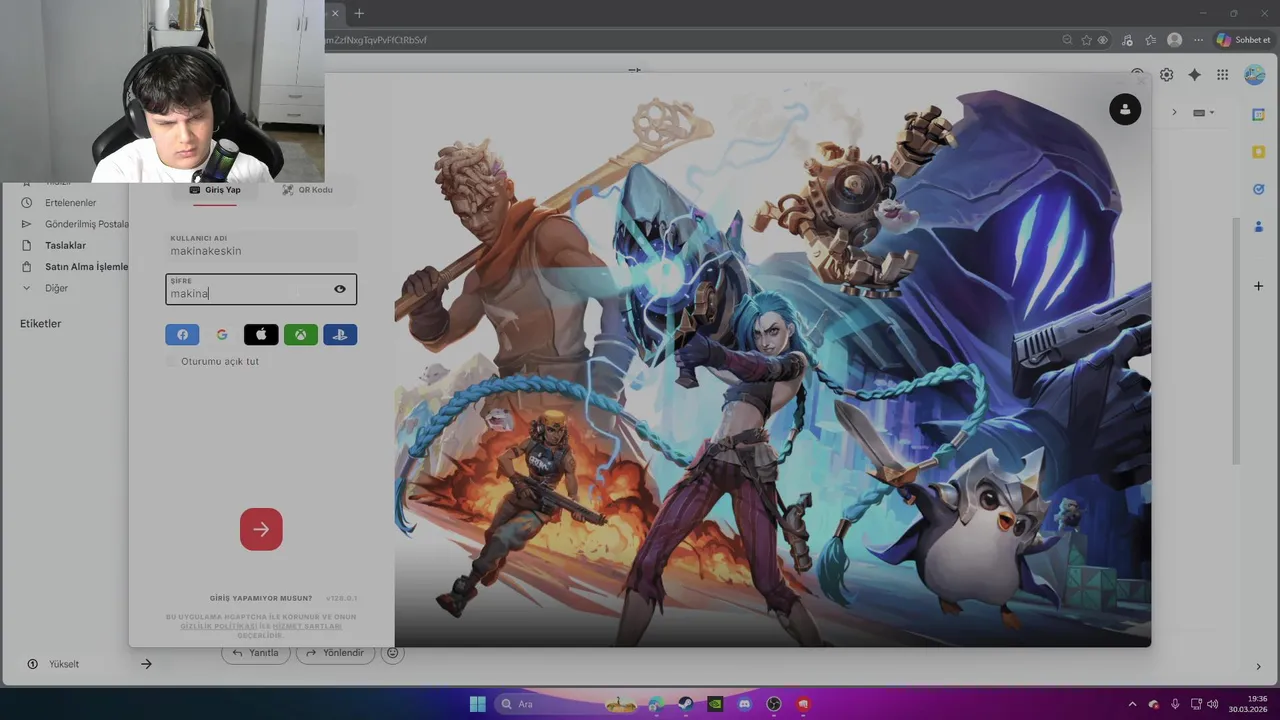The height and width of the screenshot is (720, 1280).
Task: Open the browser media control icon
Action: tap(1128, 40)
